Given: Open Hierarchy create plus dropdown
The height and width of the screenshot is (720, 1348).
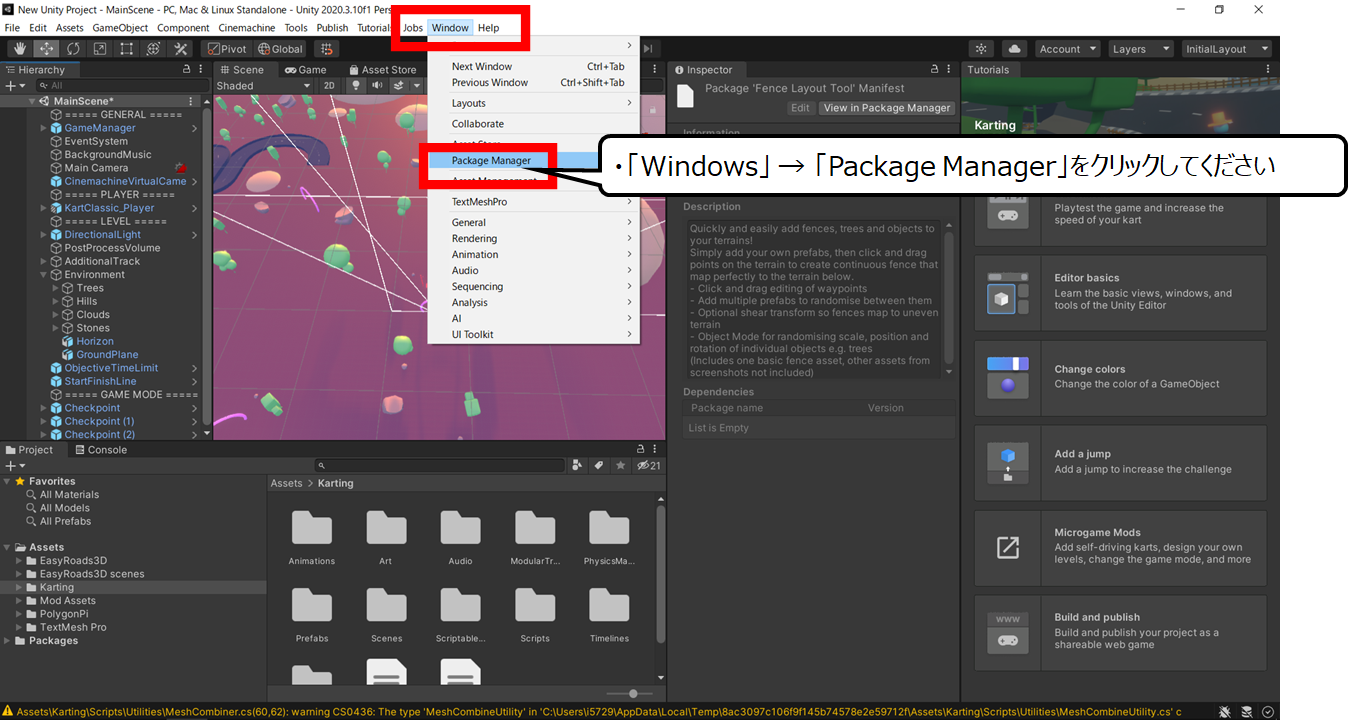Looking at the screenshot, I should tap(15, 86).
